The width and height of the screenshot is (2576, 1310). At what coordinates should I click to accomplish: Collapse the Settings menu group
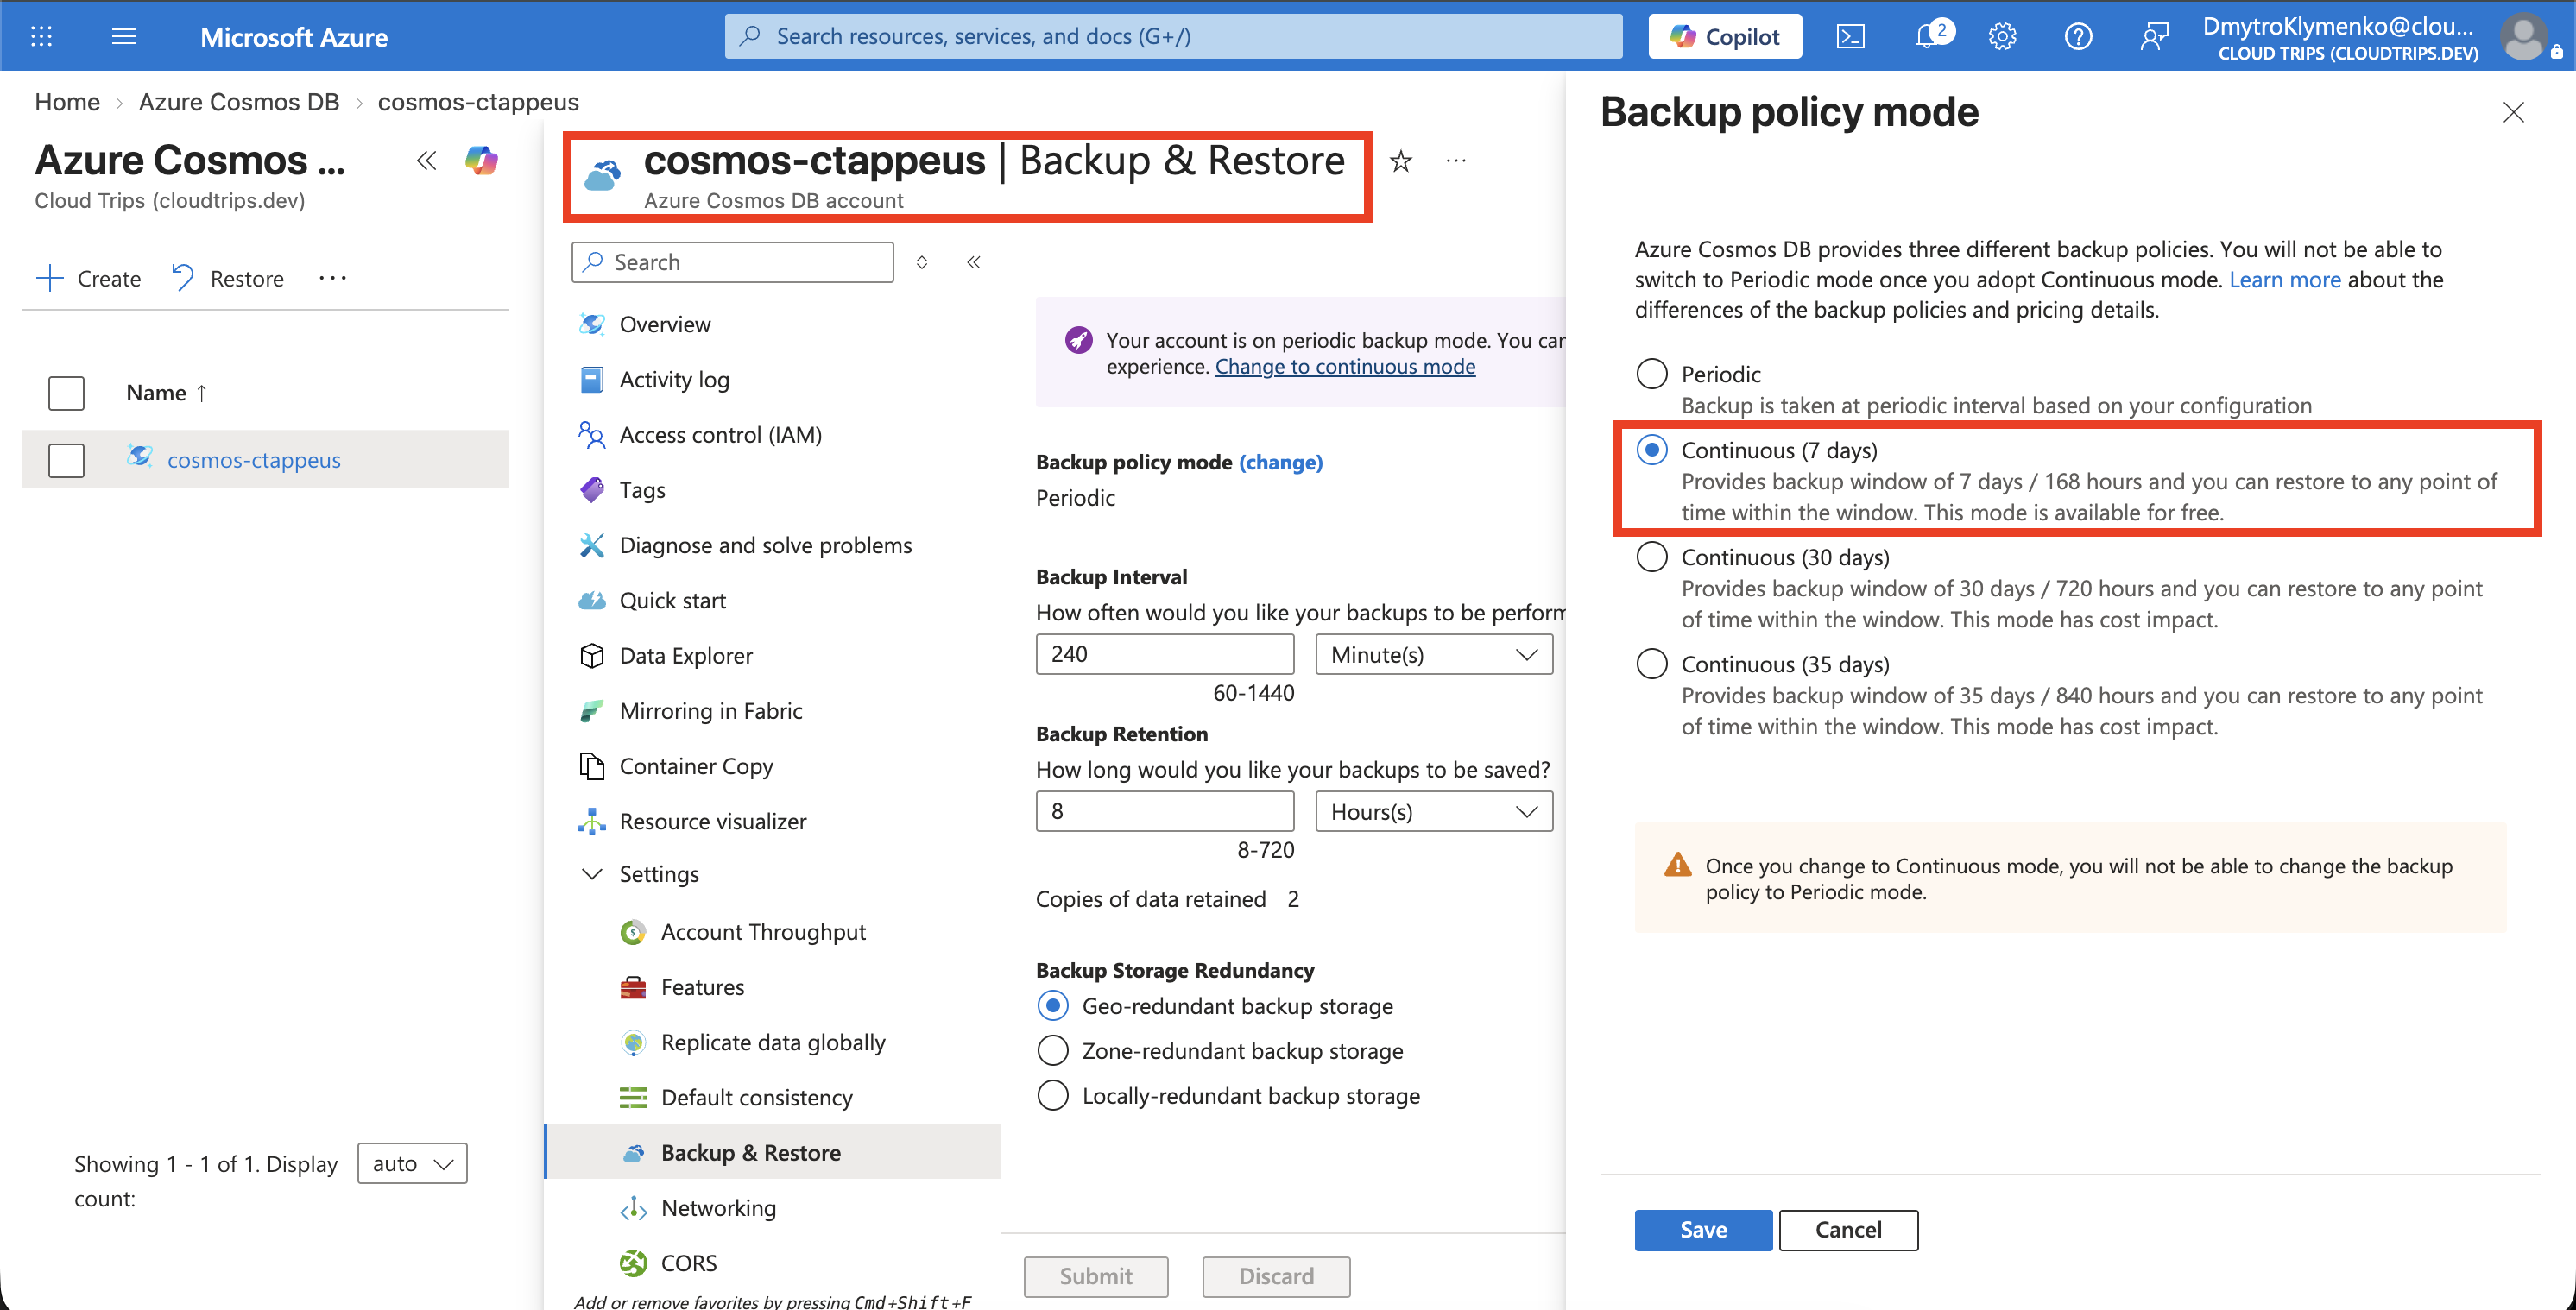pyautogui.click(x=592, y=873)
